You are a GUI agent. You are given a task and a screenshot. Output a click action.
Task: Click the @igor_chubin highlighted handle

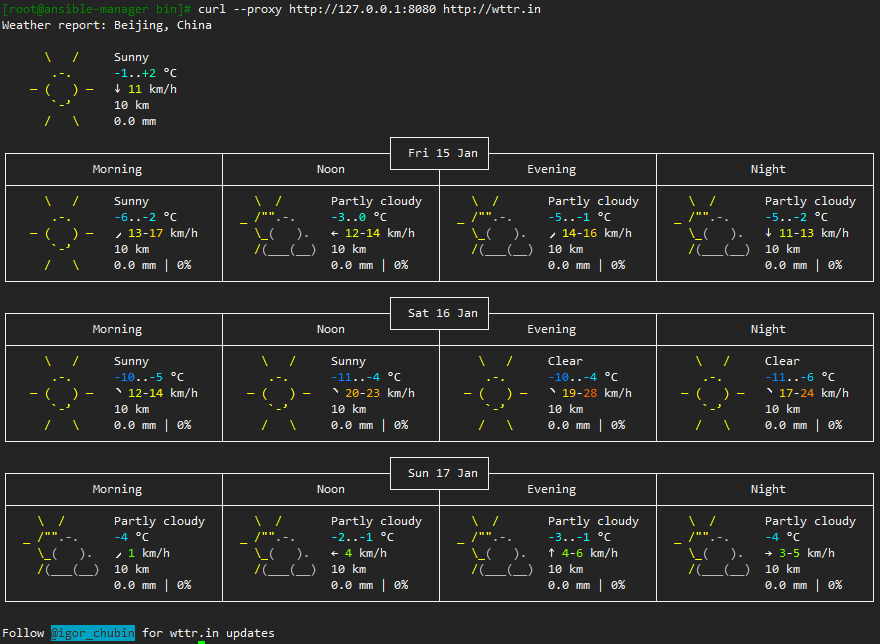tap(92, 633)
